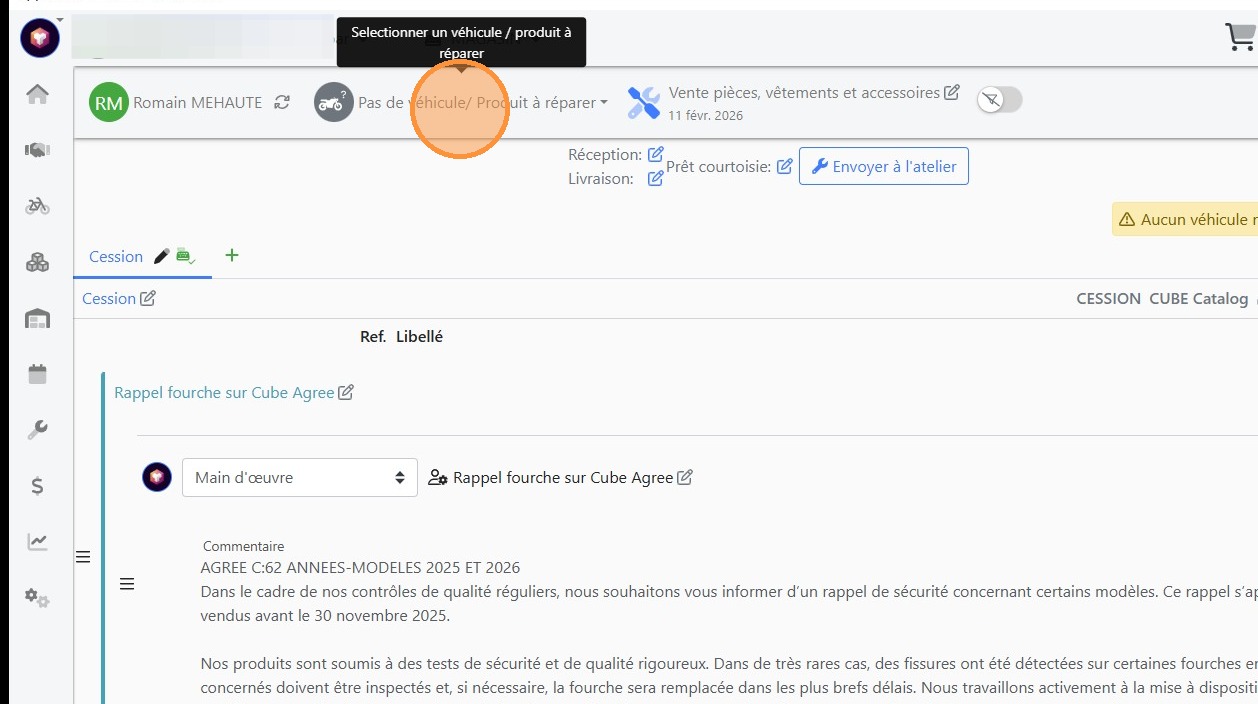Click the CUBE brand icon beside Main d'œuvre
The image size is (1258, 704).
(x=157, y=477)
